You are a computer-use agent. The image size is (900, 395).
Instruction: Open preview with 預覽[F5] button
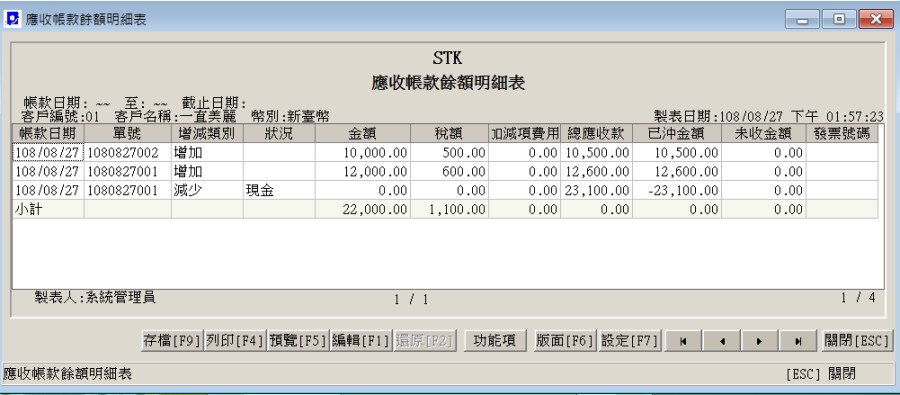298,341
